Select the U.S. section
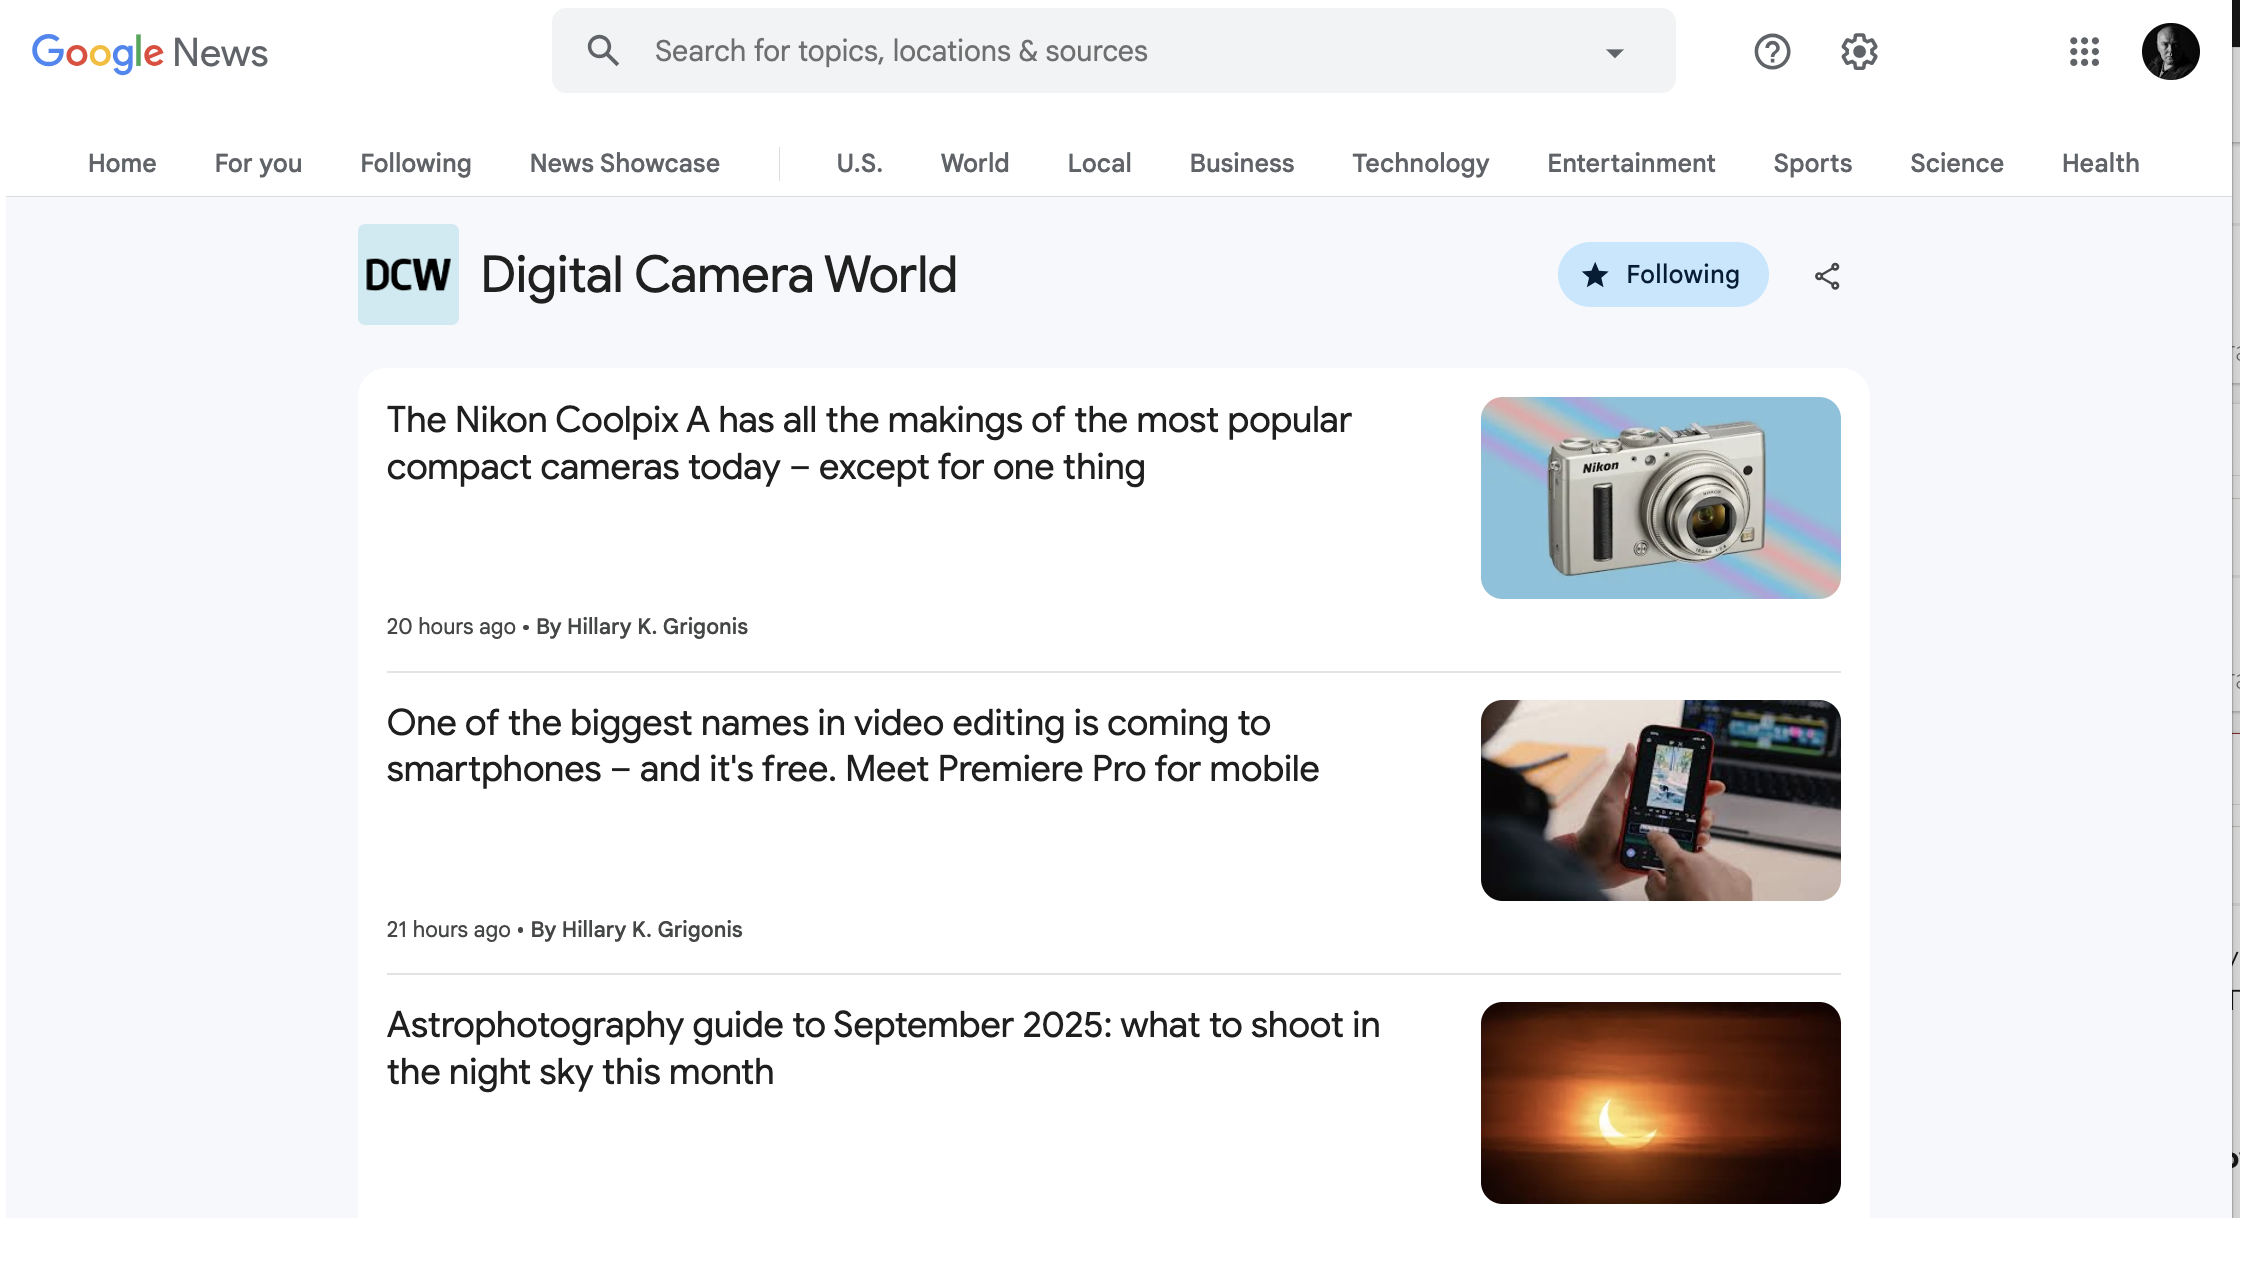The width and height of the screenshot is (2247, 1264). point(859,163)
